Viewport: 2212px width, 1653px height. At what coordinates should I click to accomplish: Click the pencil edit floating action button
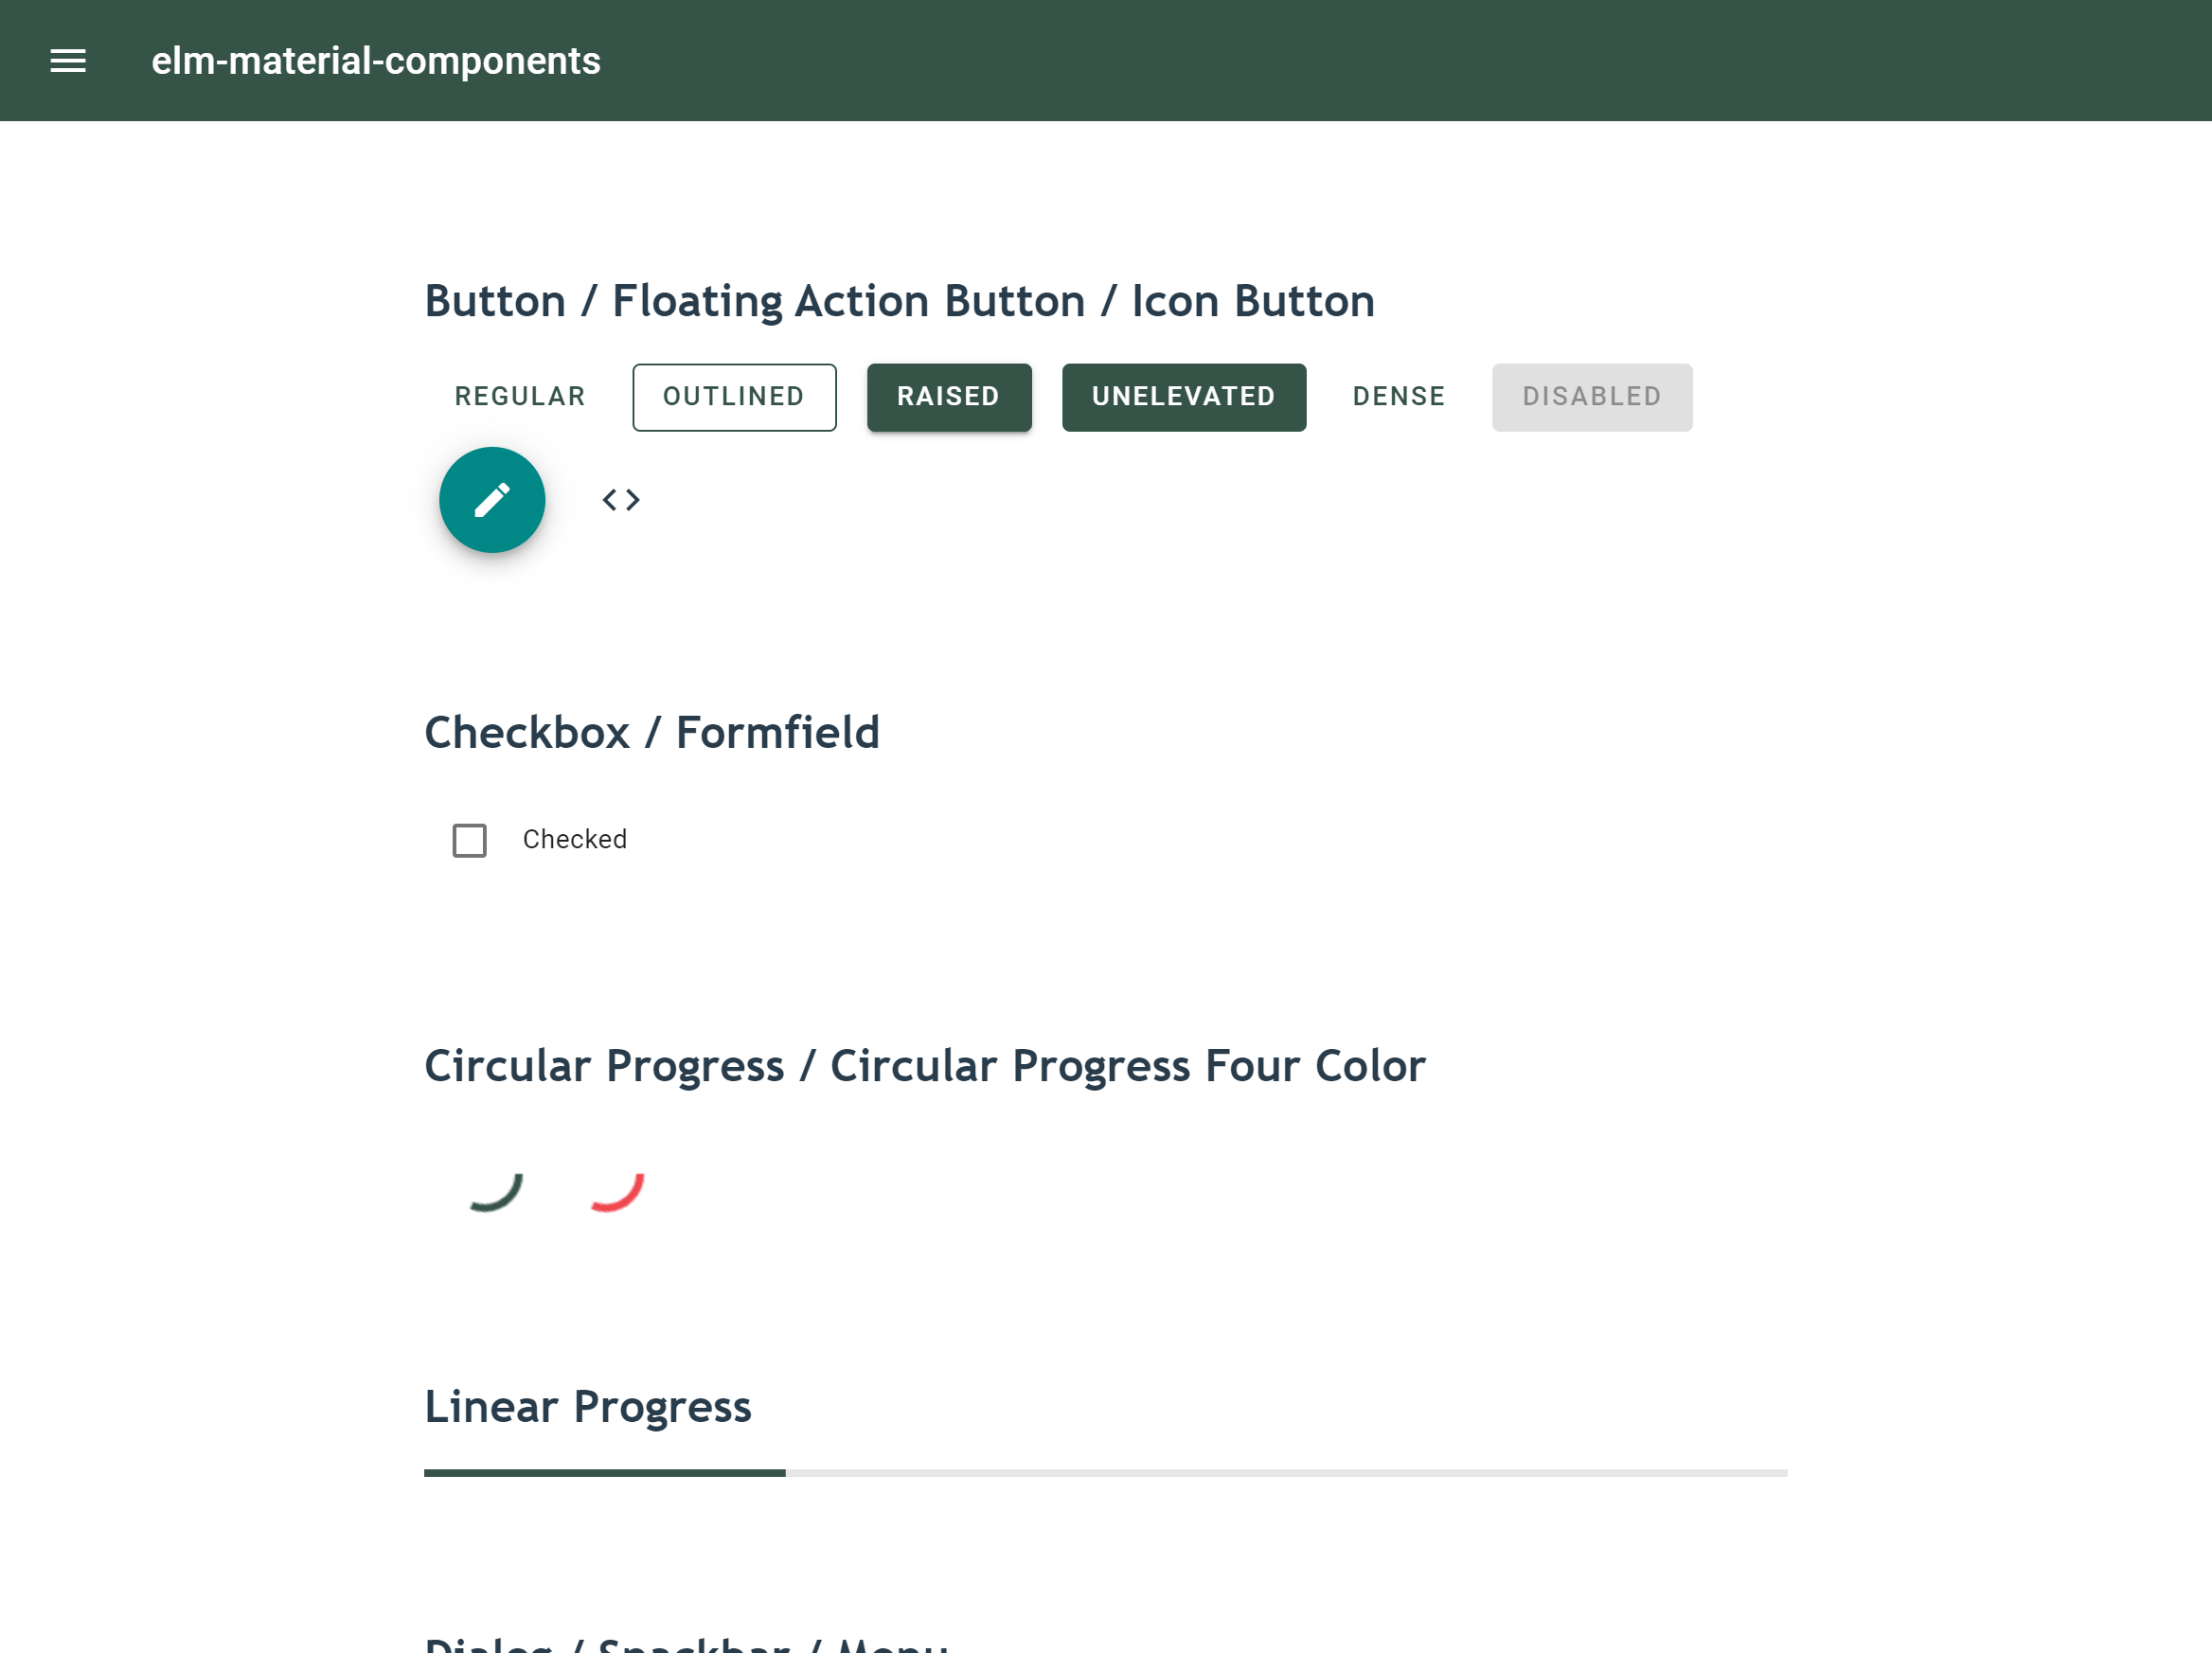click(x=492, y=500)
